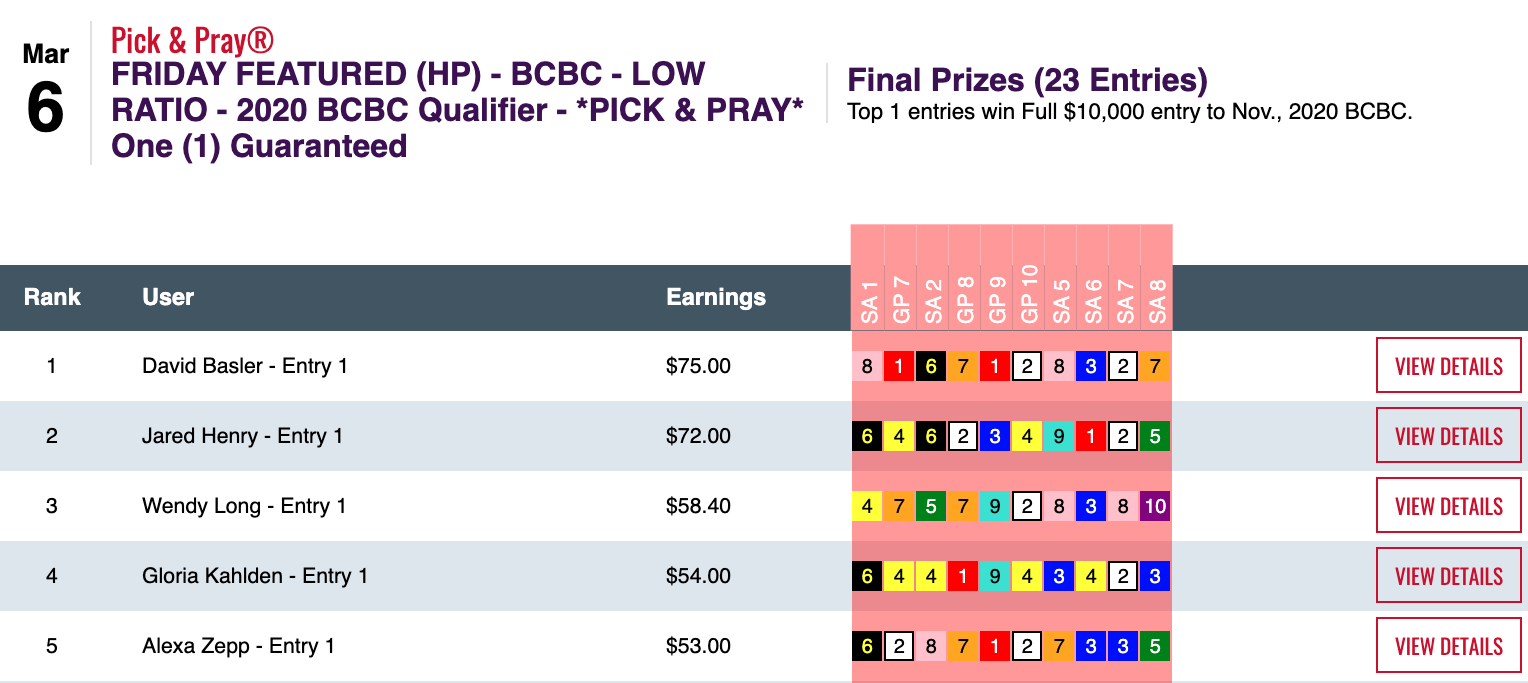Image resolution: width=1528 pixels, height=683 pixels.
Task: Click Jared Henry's teal 9 pick for SA 5
Action: (1059, 436)
